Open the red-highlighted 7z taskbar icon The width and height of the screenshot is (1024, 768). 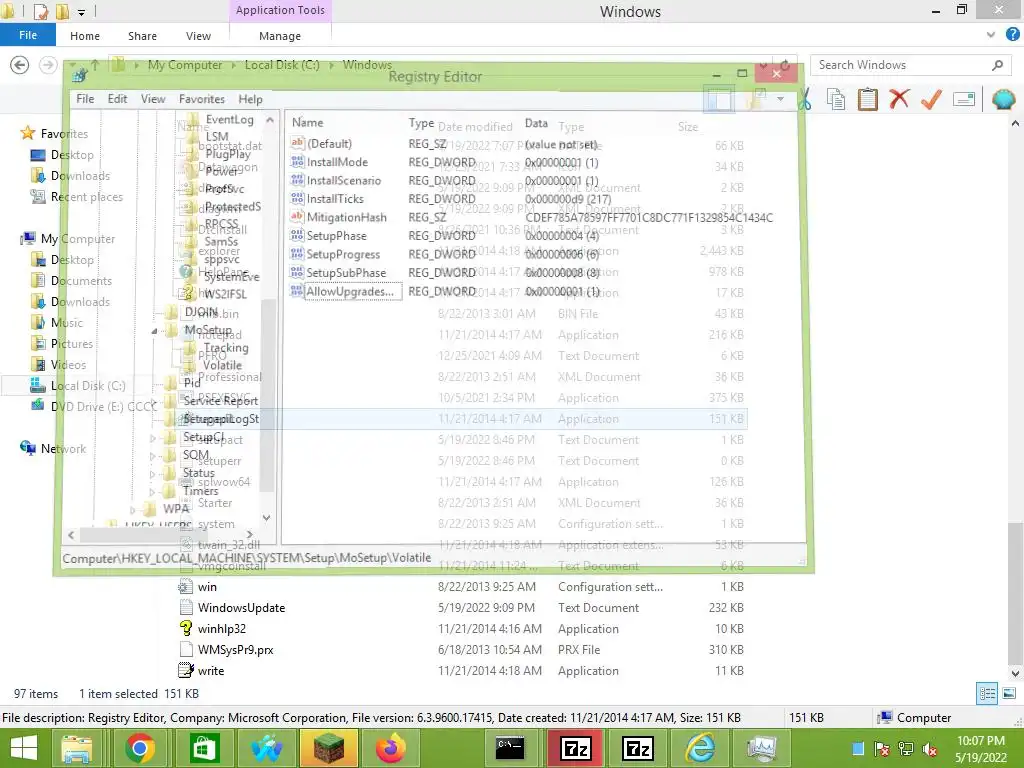coord(575,748)
